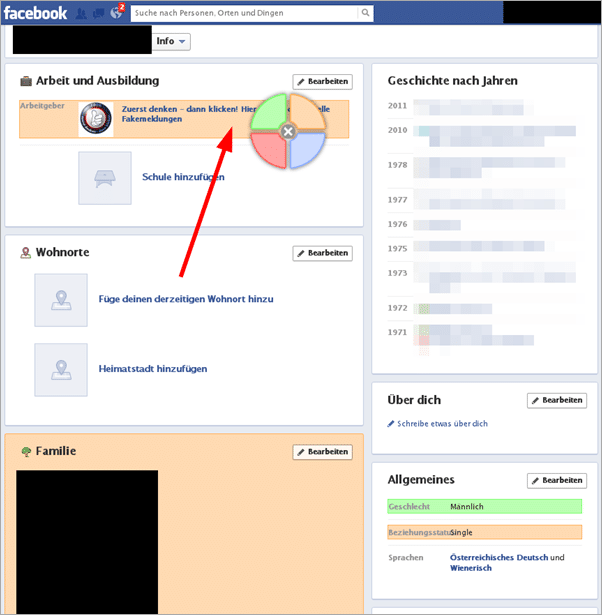Viewport: 602px width, 615px height.
Task: Edit Allgemeines via Bearbeiten button
Action: [557, 480]
